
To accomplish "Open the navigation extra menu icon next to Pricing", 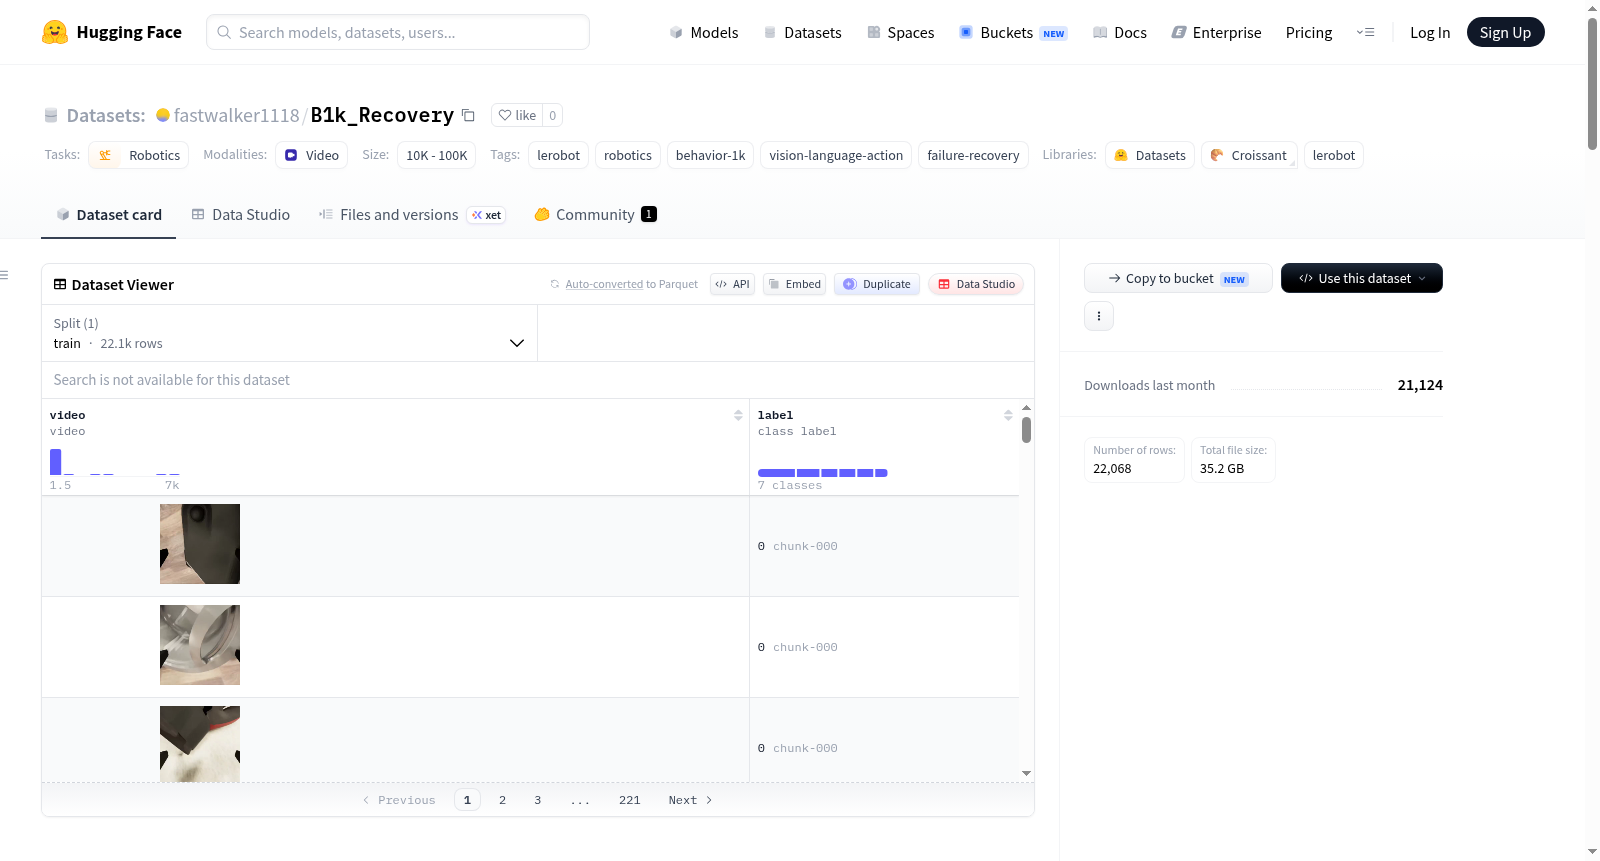I will coord(1365,32).
